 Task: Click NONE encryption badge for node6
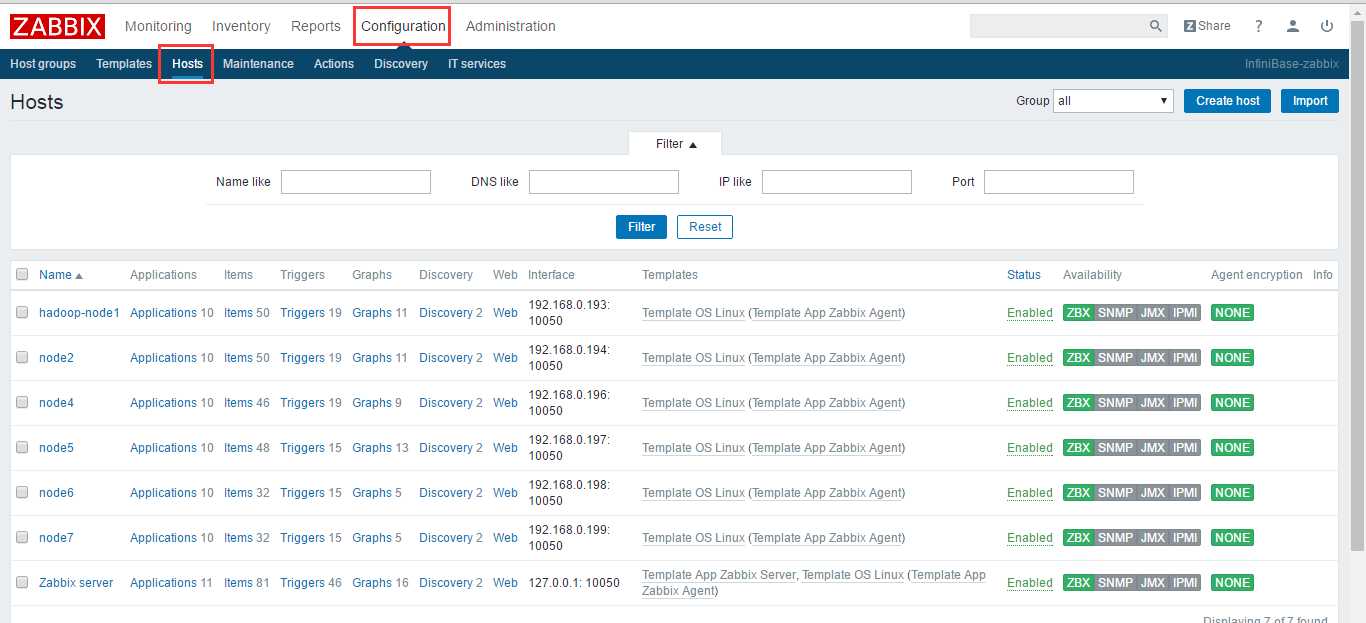(1232, 493)
